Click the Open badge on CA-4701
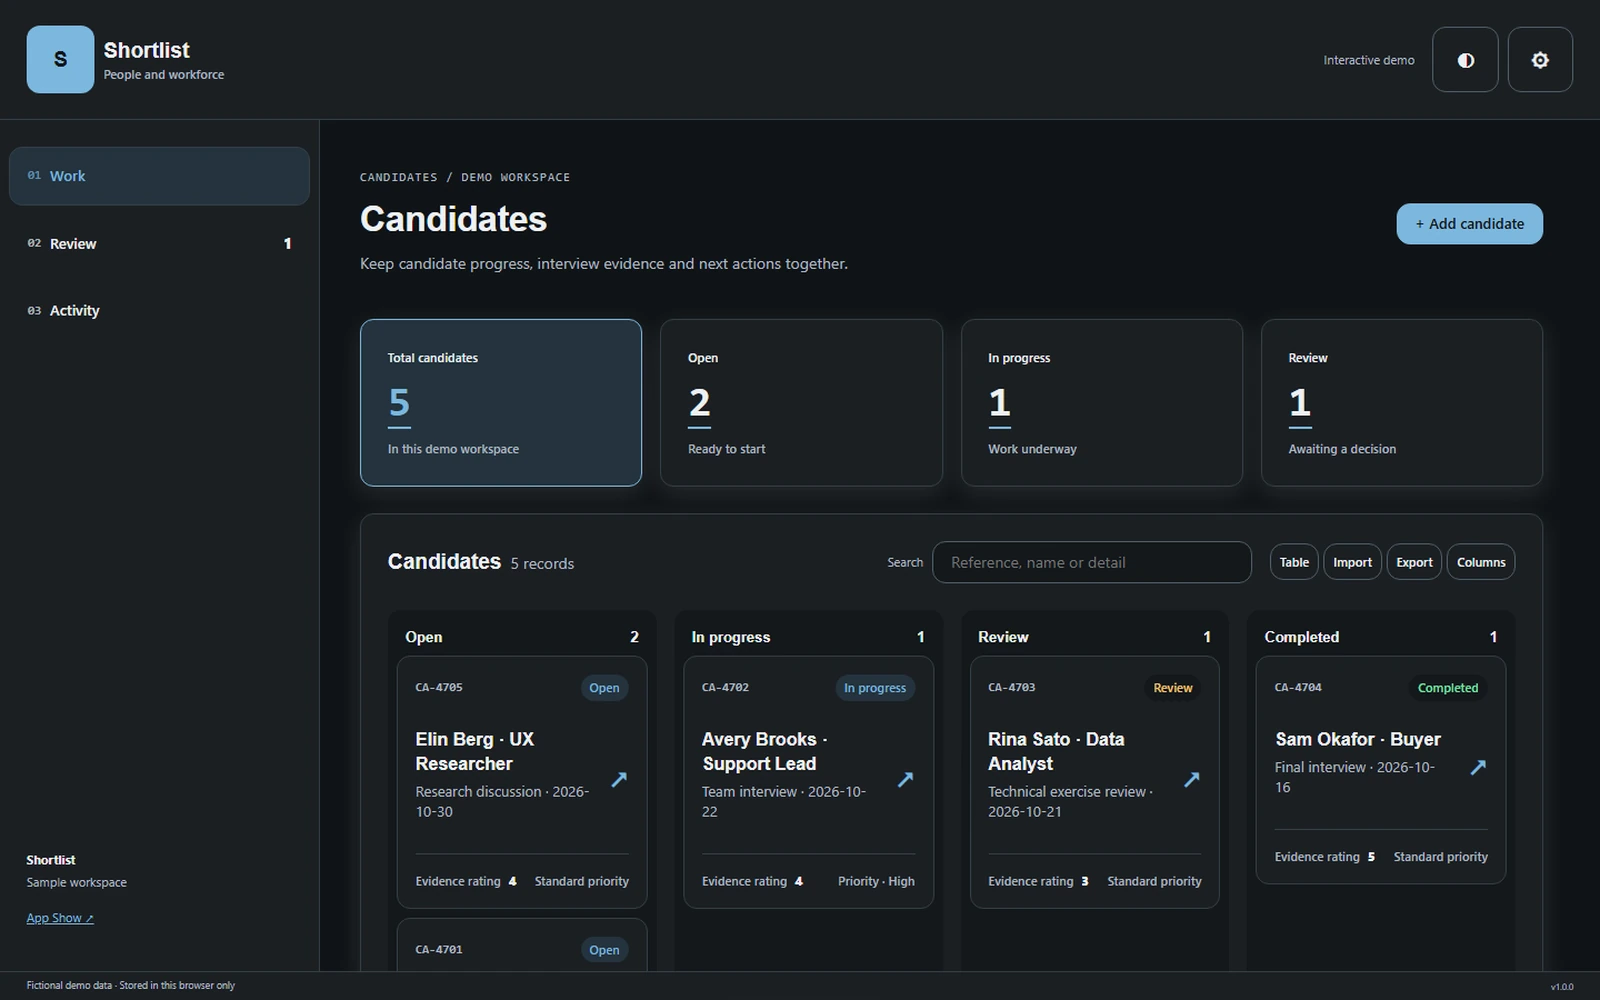The width and height of the screenshot is (1600, 1000). pos(604,950)
